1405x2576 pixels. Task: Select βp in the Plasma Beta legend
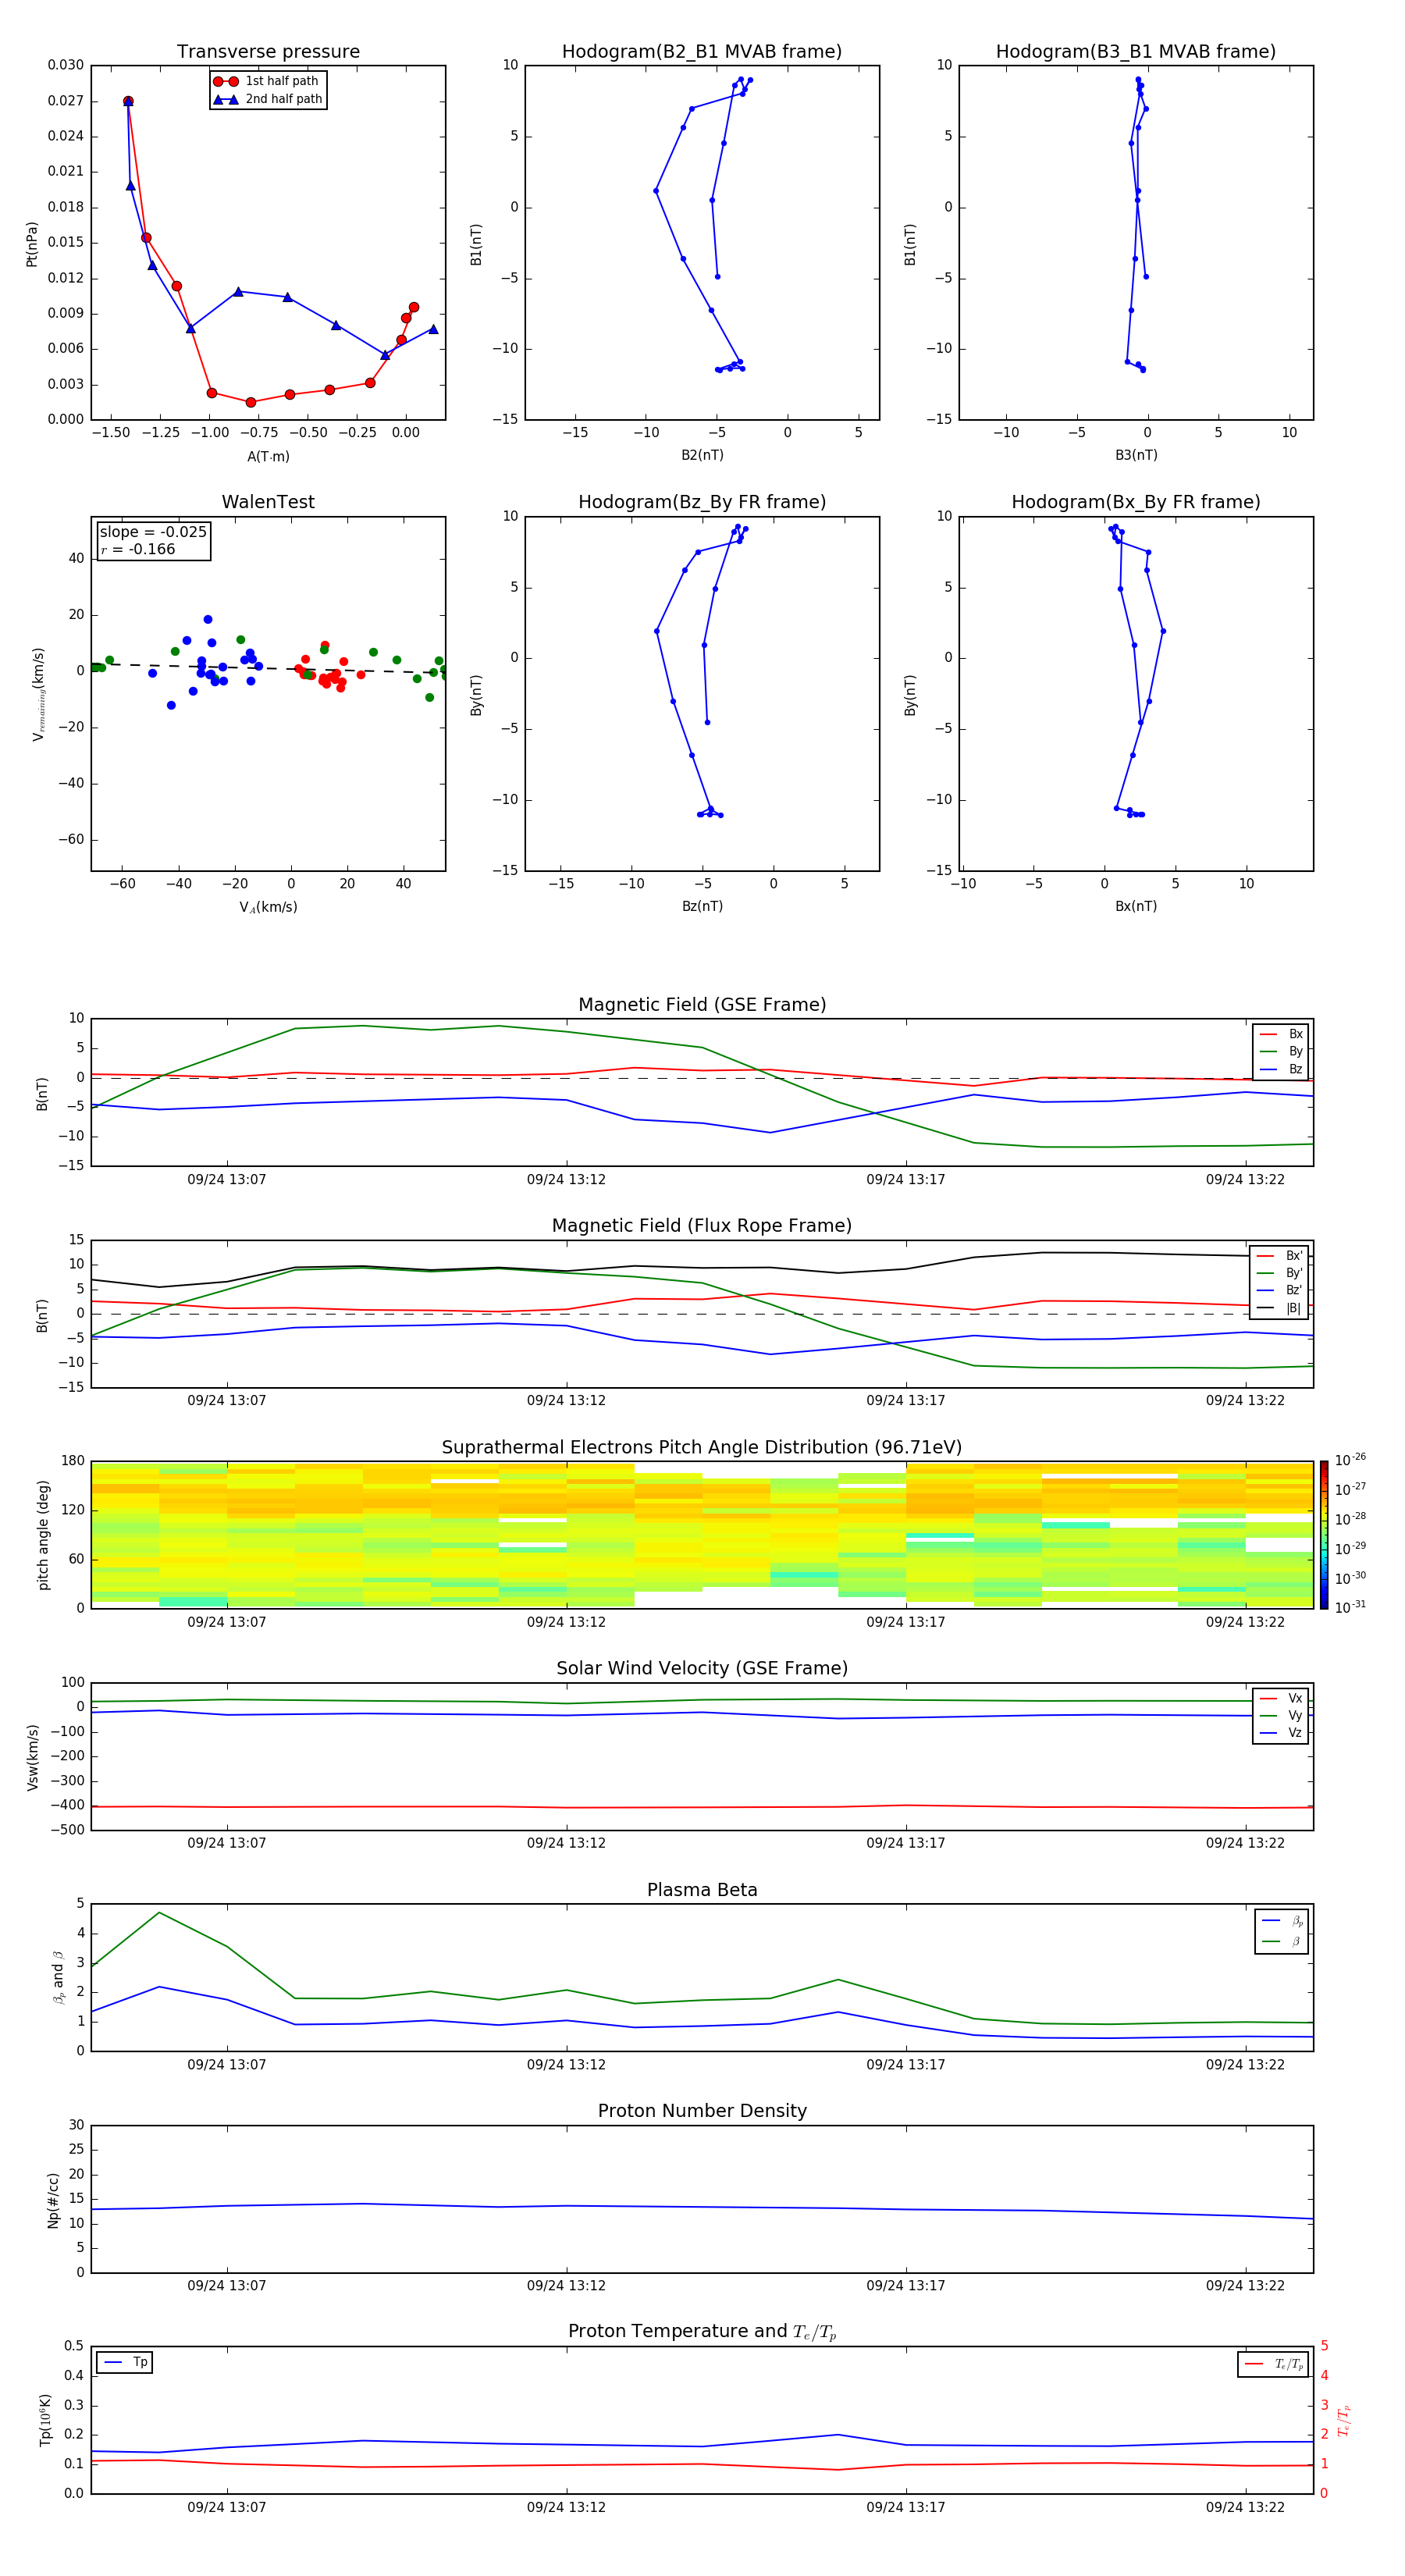pyautogui.click(x=1283, y=1921)
